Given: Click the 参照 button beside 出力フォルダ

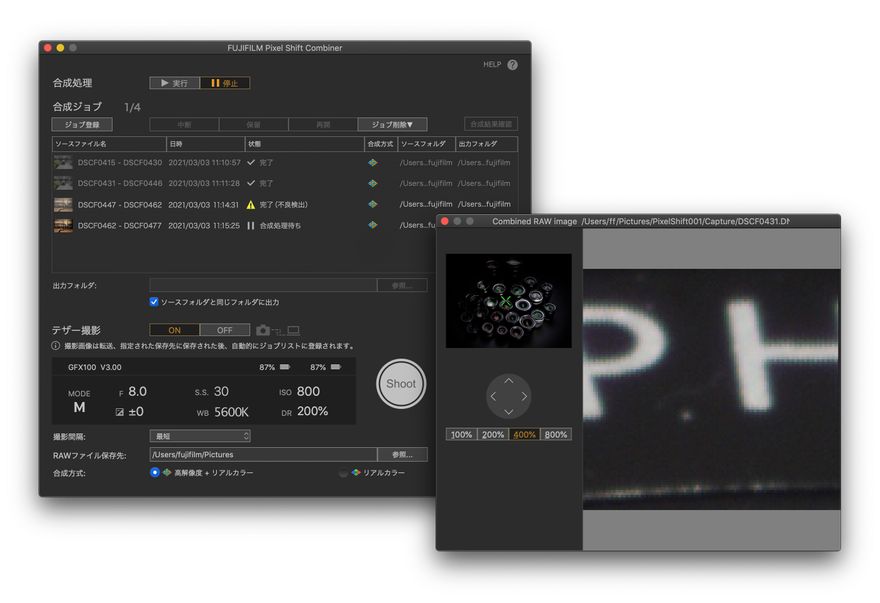Looking at the screenshot, I should [x=402, y=285].
